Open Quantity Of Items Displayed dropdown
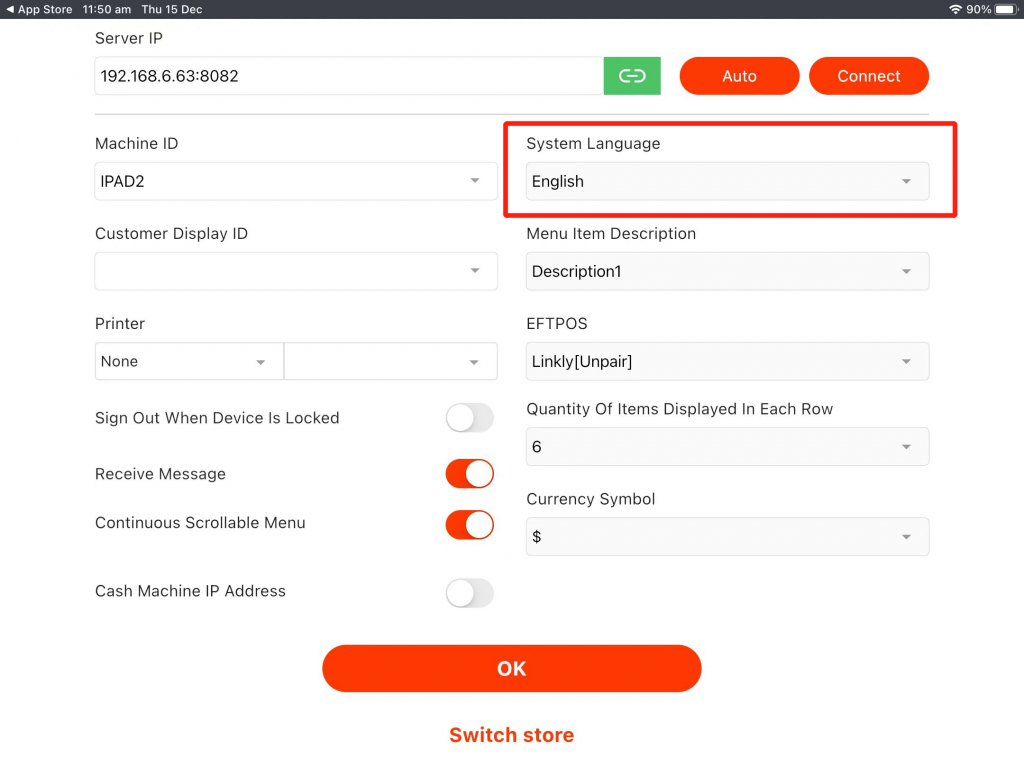This screenshot has width=1024, height=768. pos(727,447)
